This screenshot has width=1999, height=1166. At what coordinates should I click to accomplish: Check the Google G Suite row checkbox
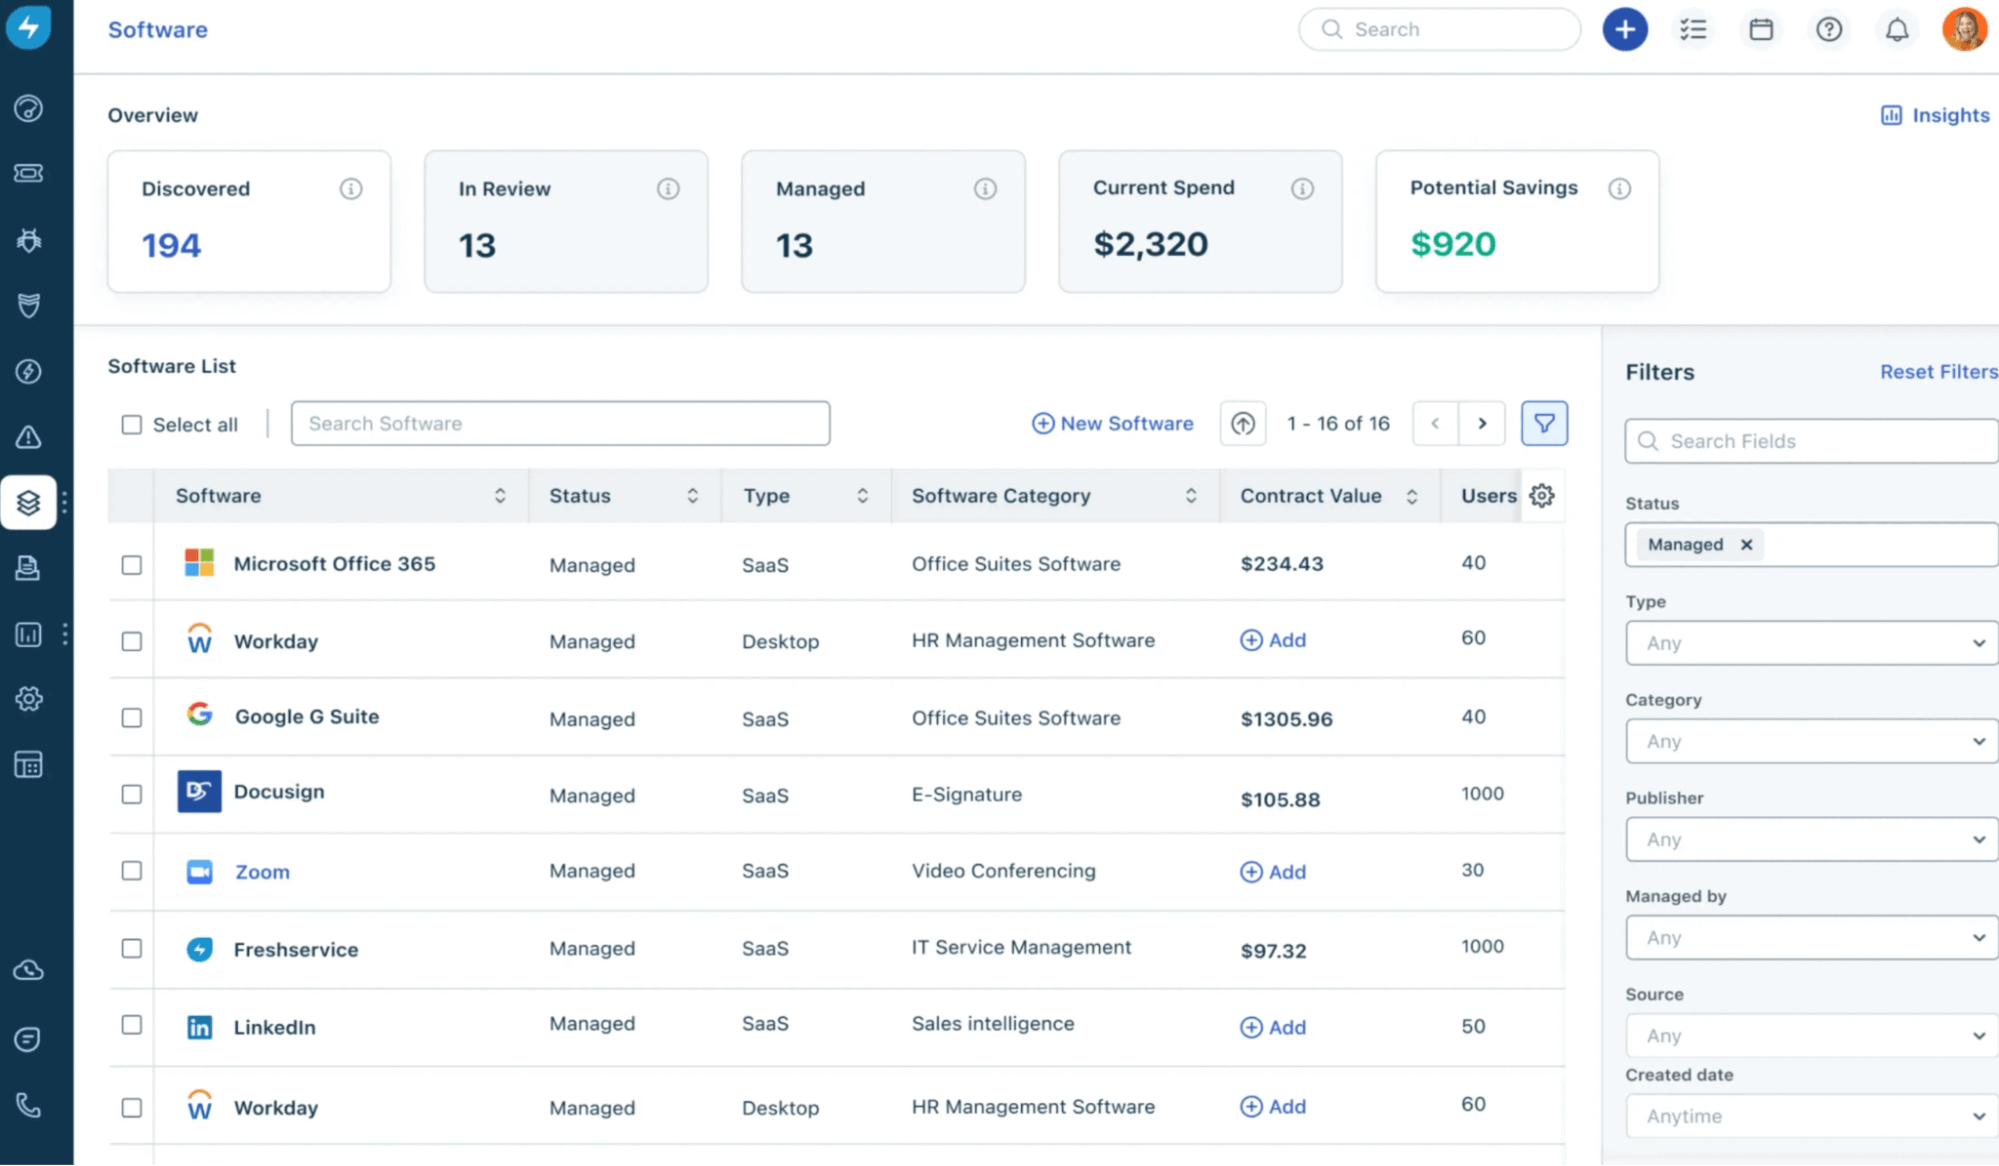pos(131,717)
